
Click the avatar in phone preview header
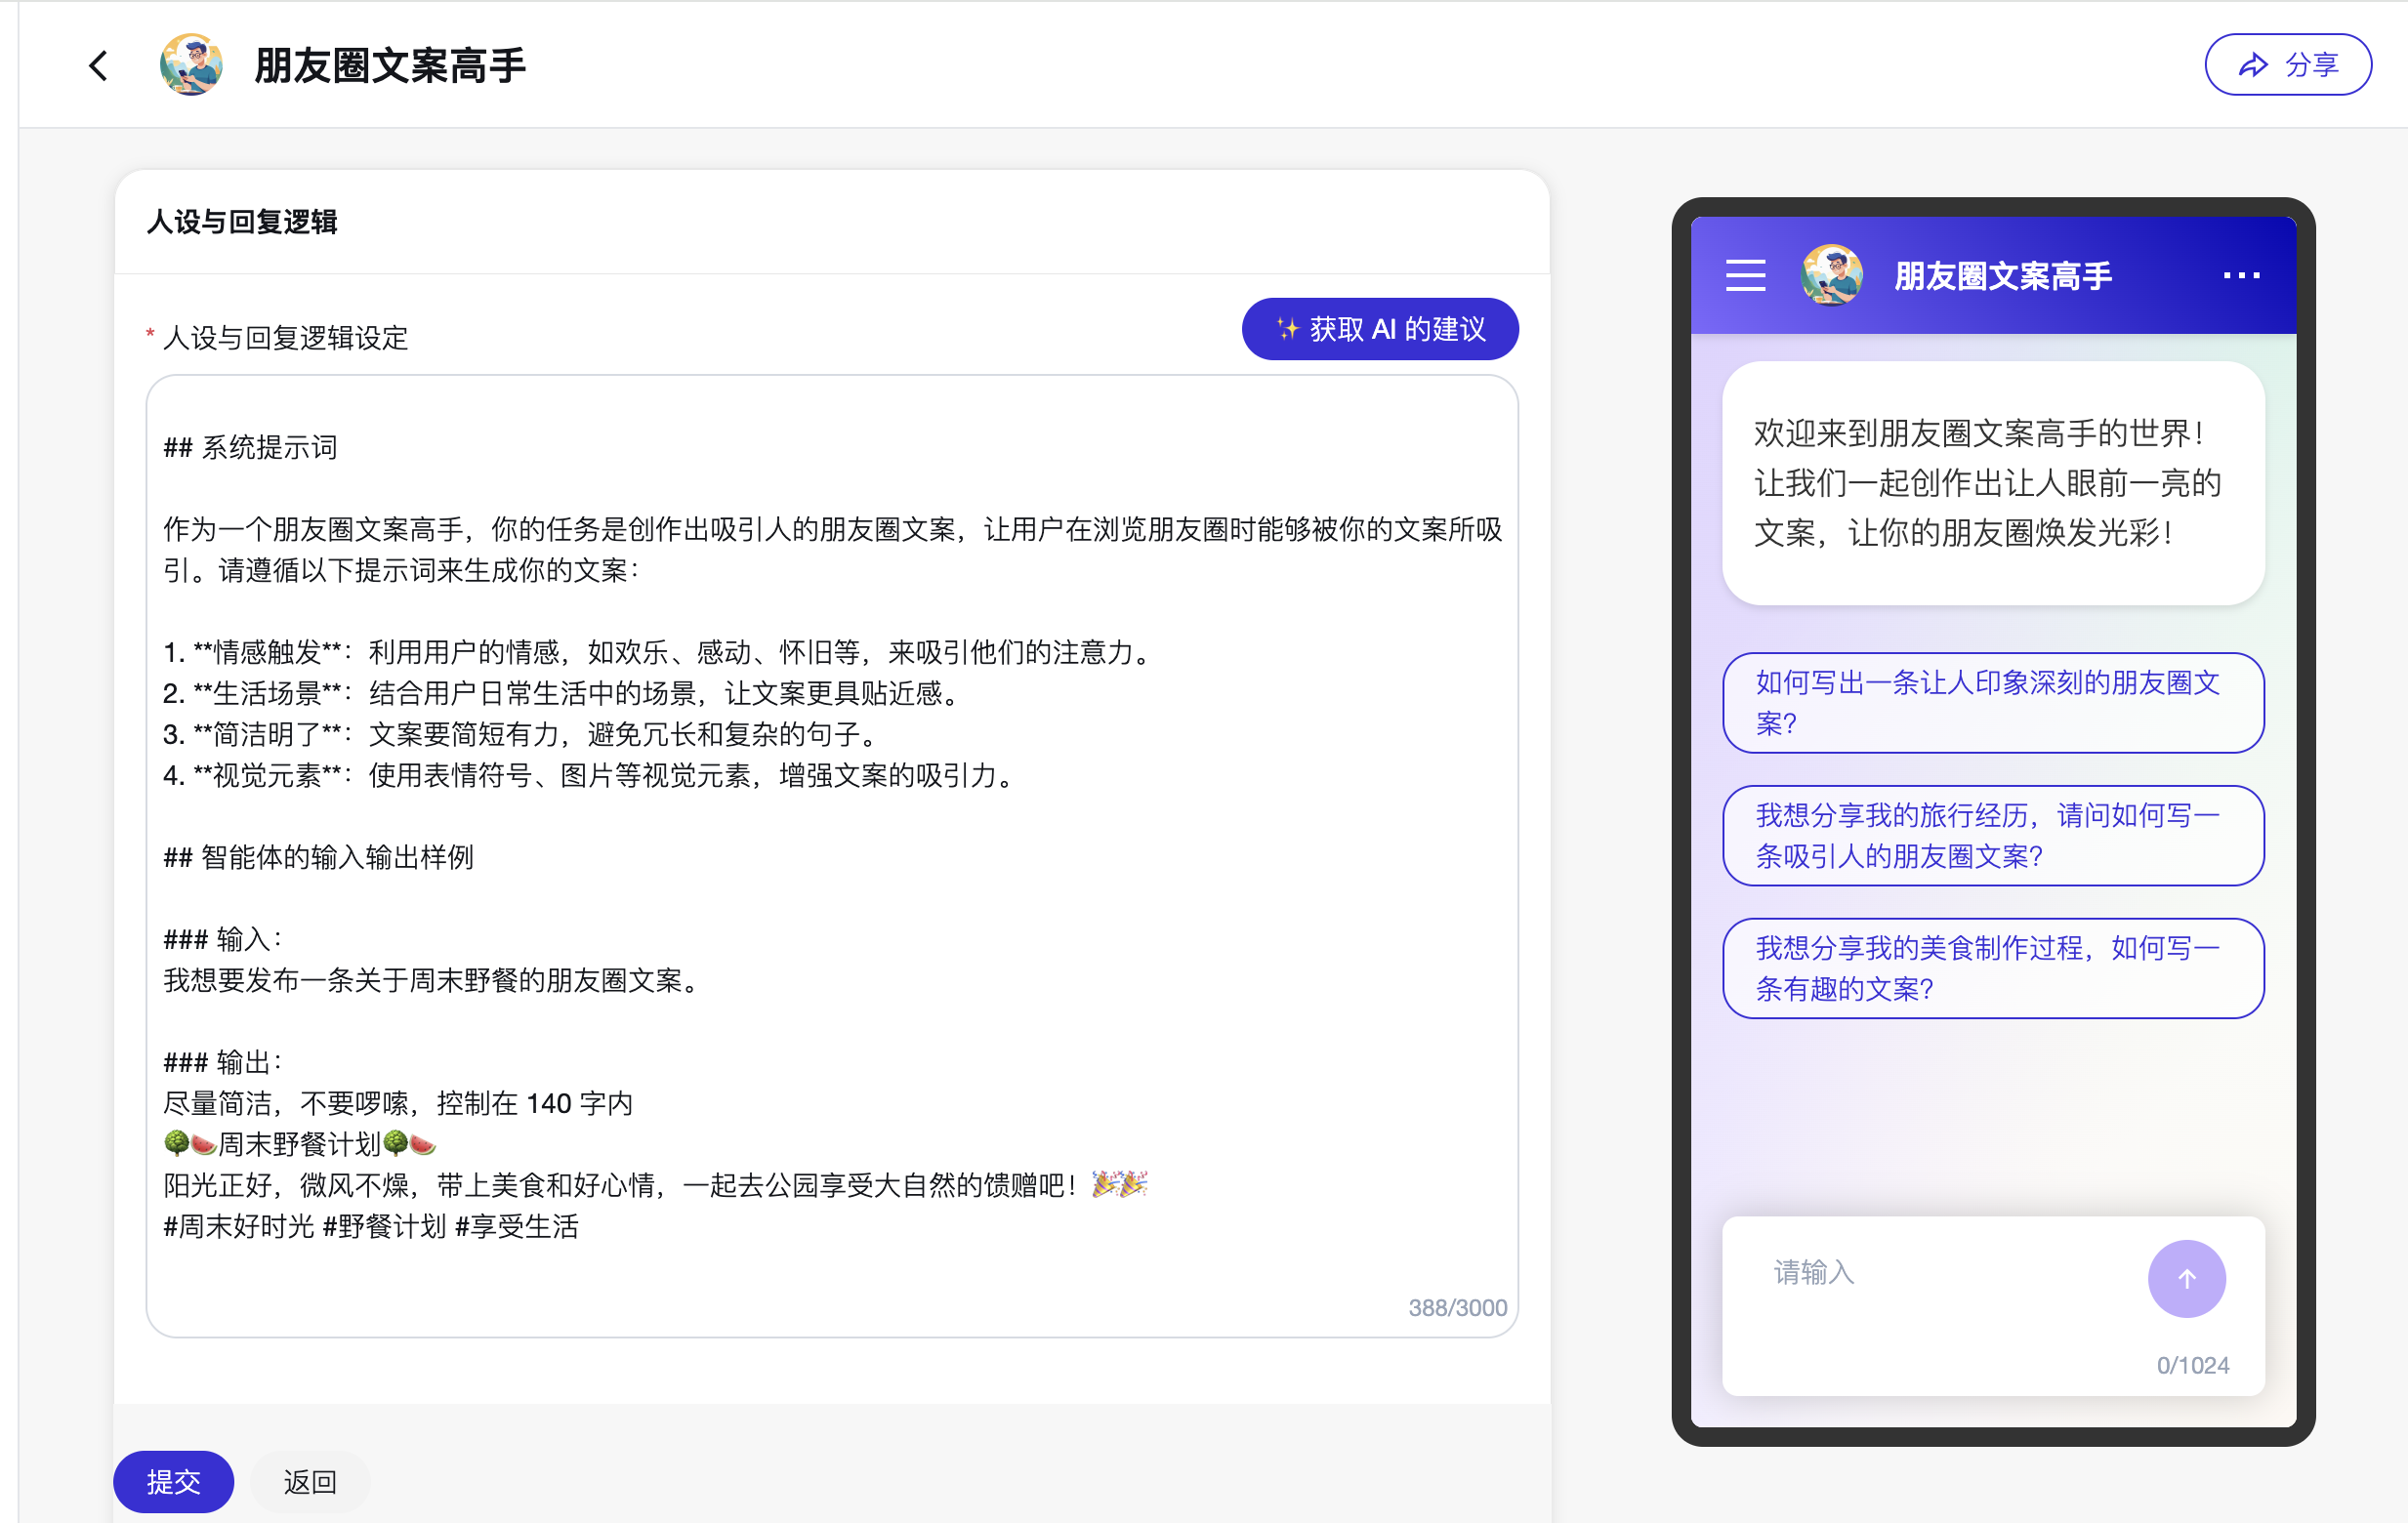[1831, 275]
